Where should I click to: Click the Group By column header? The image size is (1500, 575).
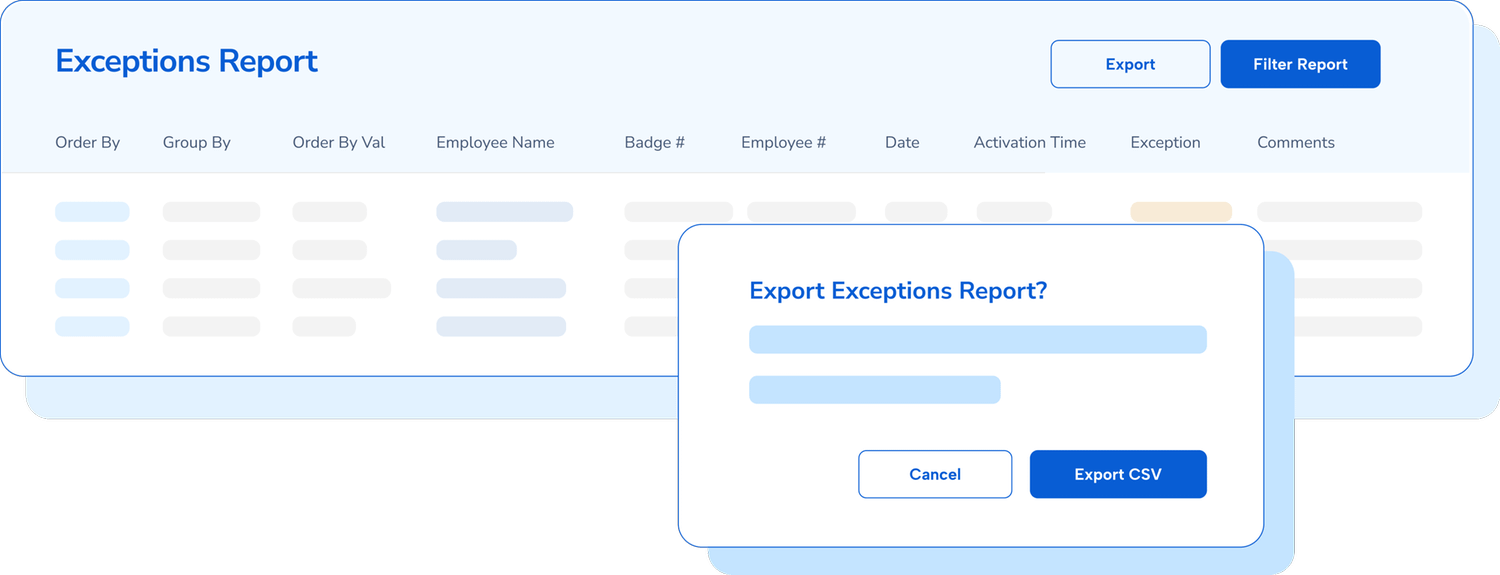tap(196, 142)
